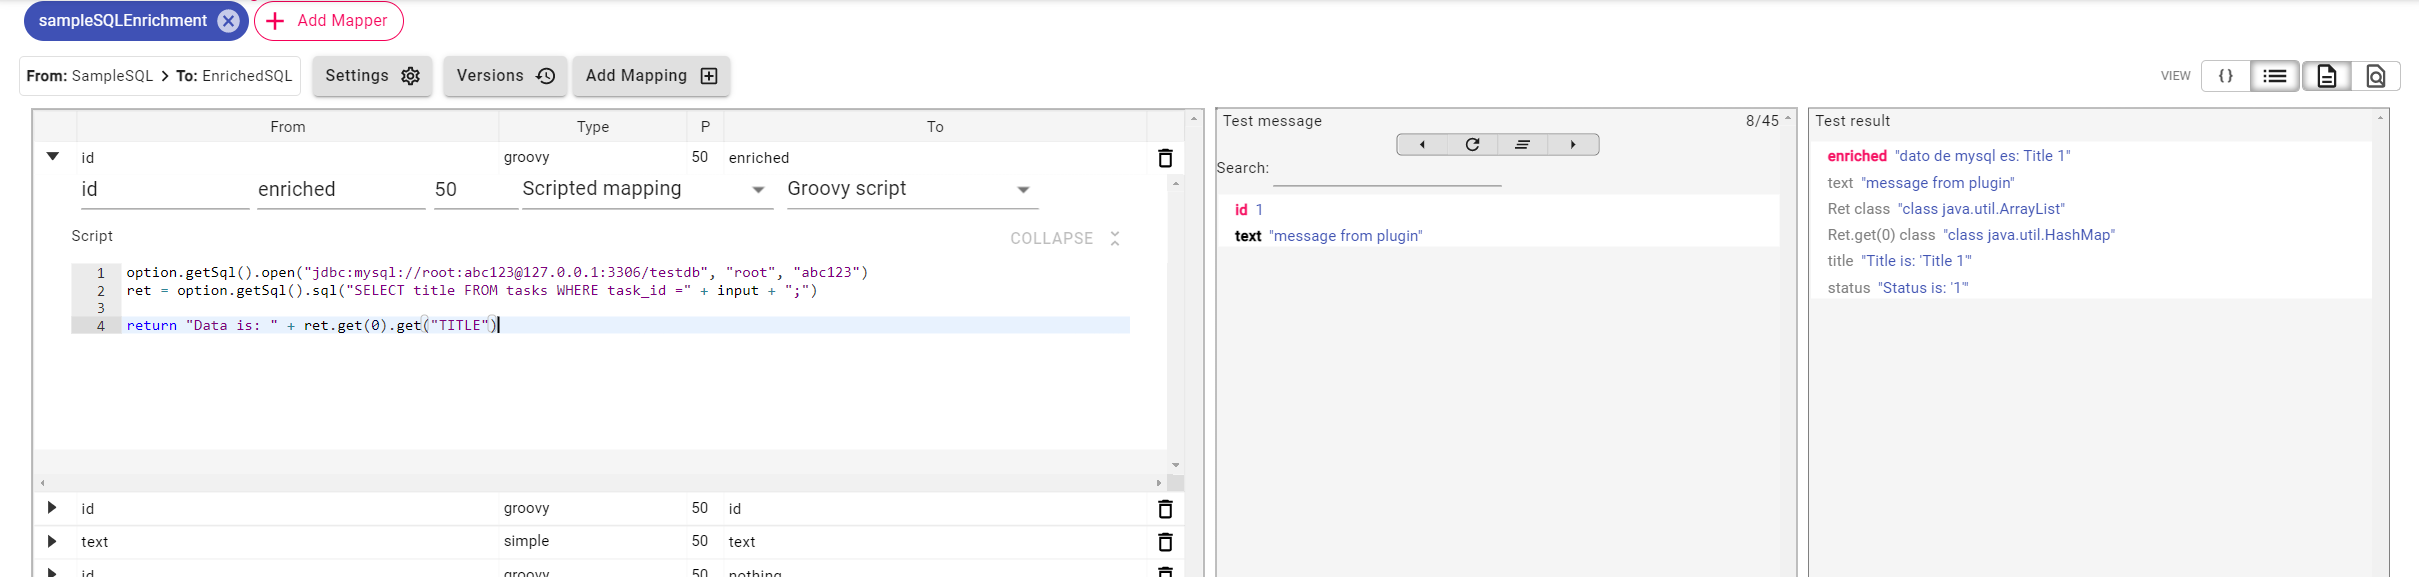Image resolution: width=2419 pixels, height=577 pixels.
Task: Switch to JSON braces view
Action: click(x=2226, y=76)
